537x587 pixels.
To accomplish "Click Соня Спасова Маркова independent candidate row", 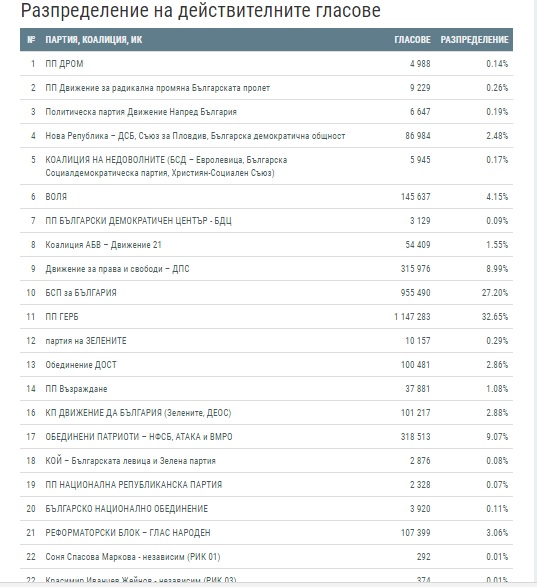I will (x=266, y=557).
